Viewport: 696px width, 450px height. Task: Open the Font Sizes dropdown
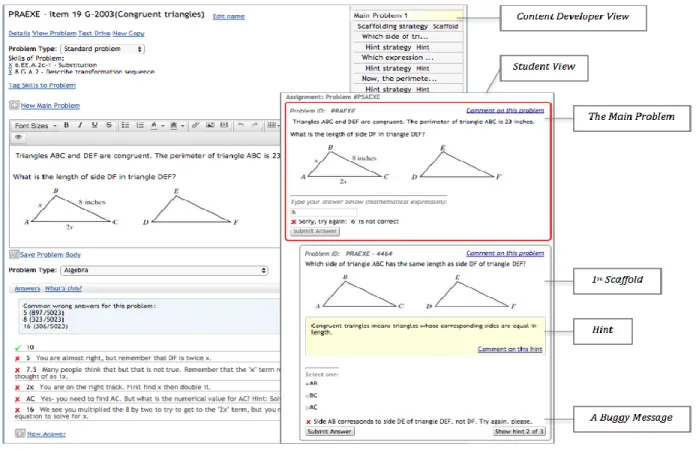[36, 126]
